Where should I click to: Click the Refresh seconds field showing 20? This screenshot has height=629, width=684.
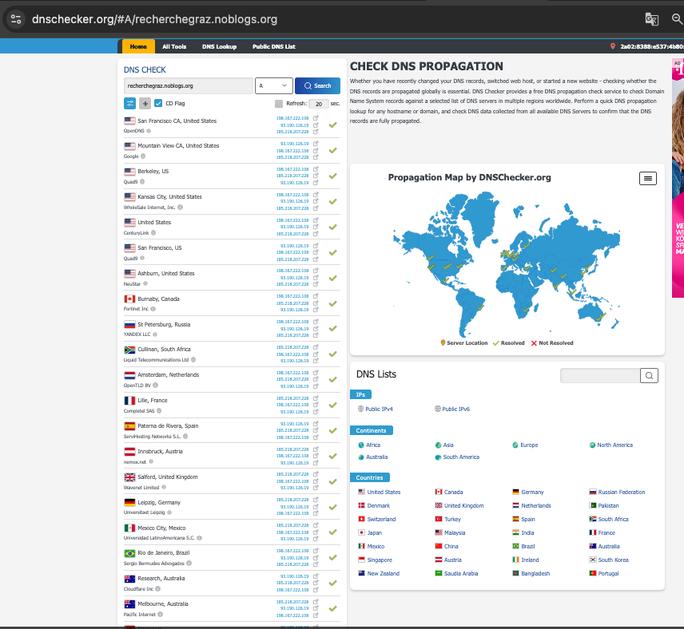[318, 103]
